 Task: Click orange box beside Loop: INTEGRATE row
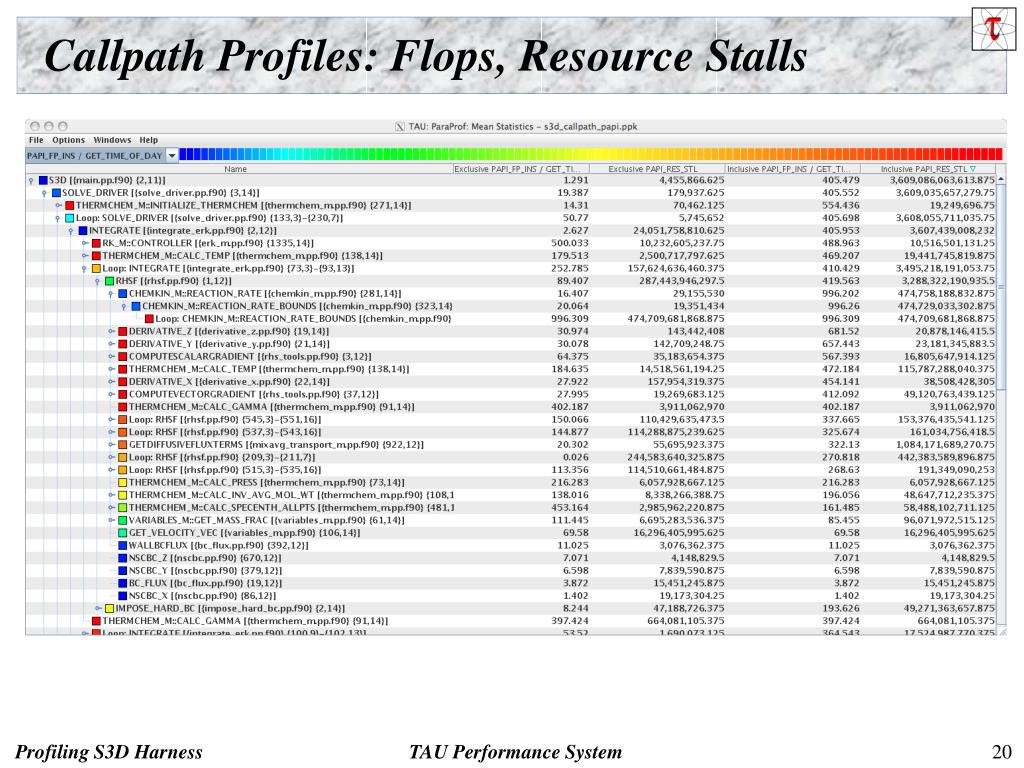[x=96, y=268]
